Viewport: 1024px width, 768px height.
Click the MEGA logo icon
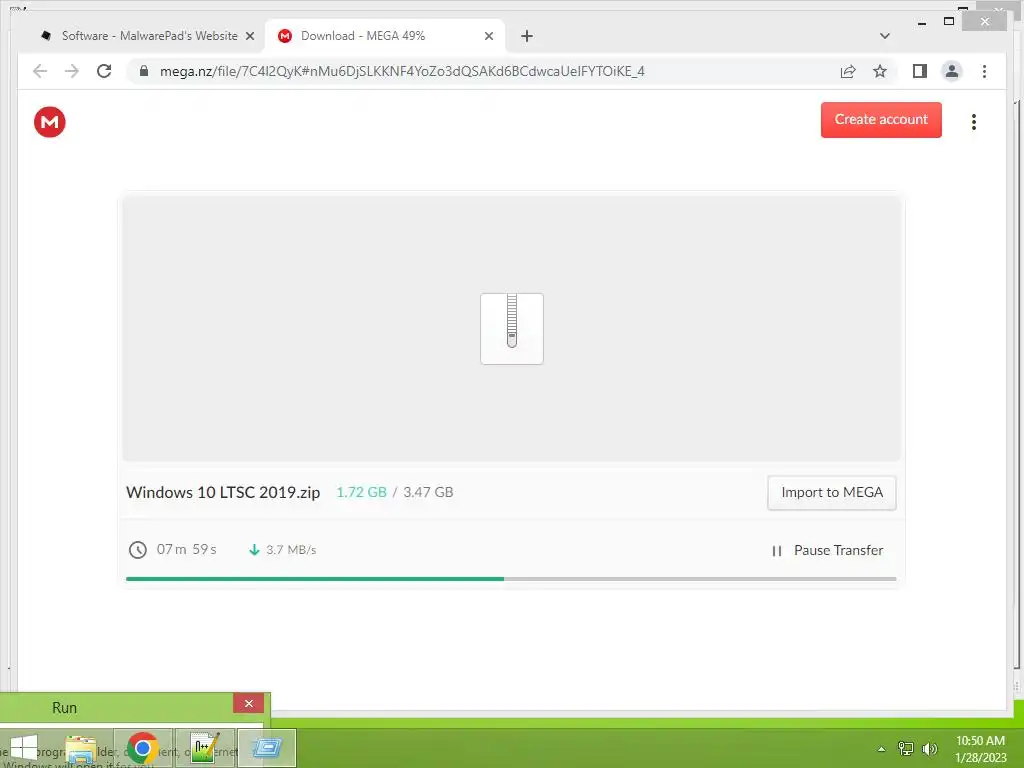(50, 122)
